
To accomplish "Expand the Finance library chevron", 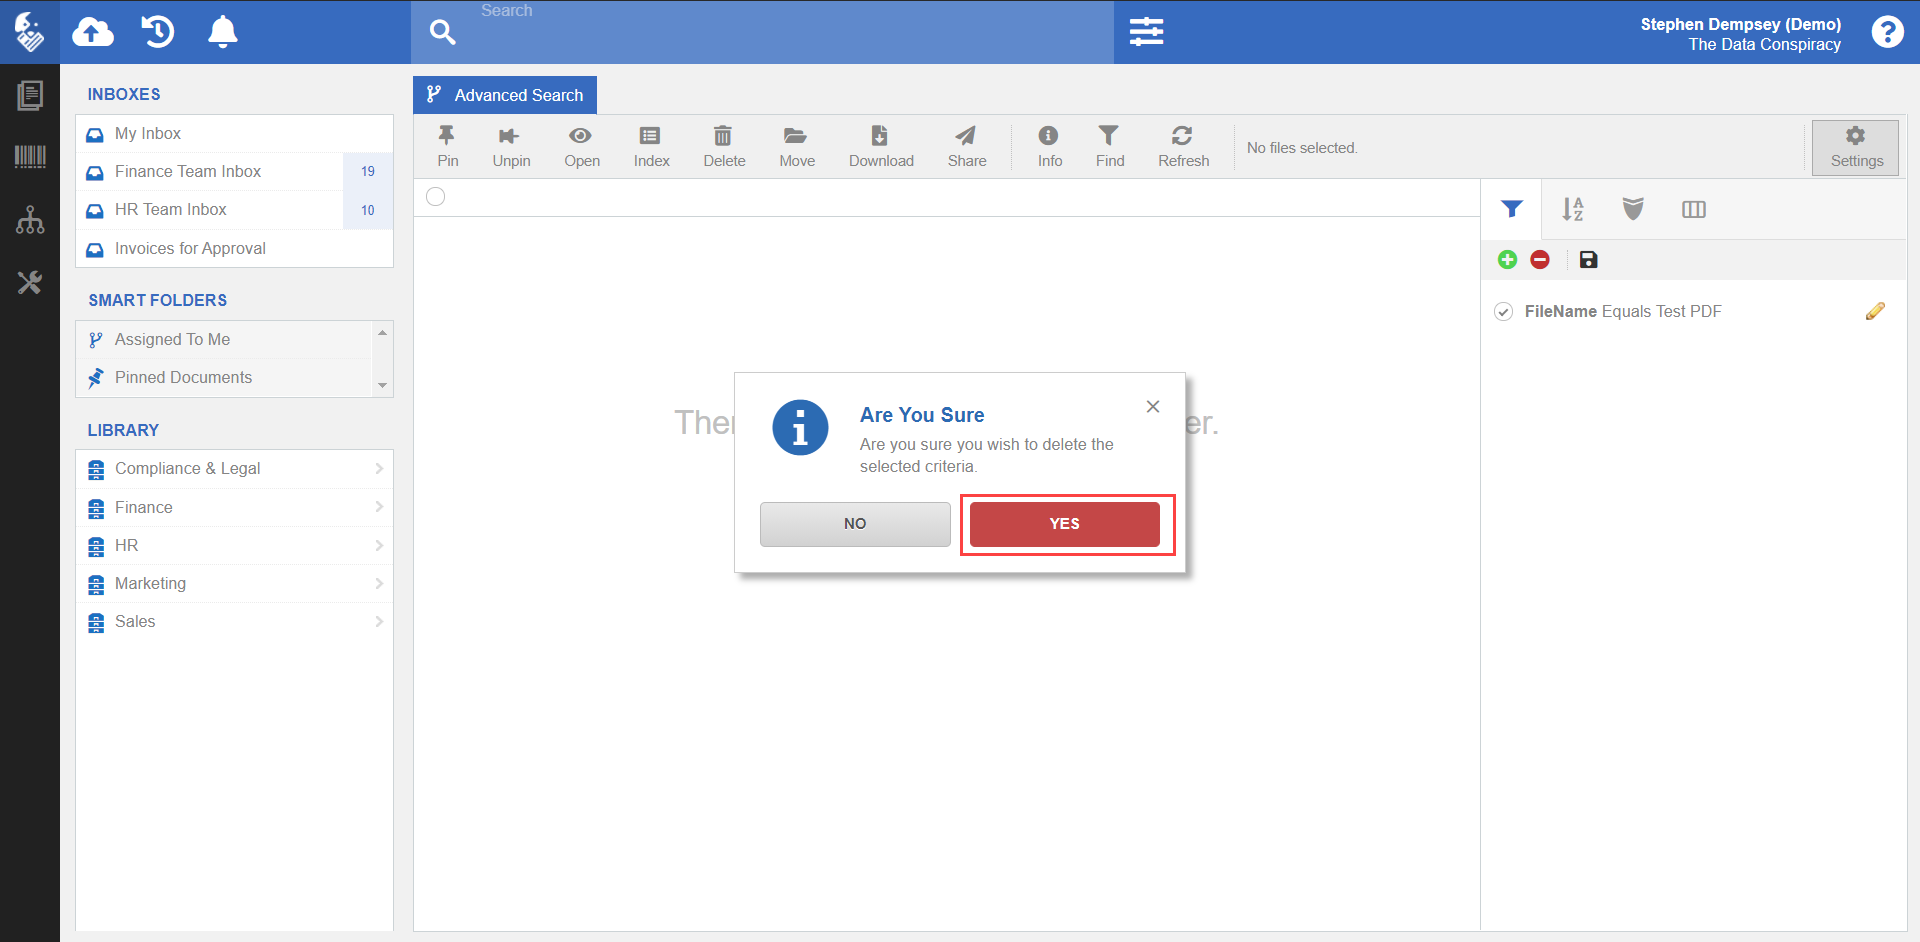I will [x=379, y=507].
